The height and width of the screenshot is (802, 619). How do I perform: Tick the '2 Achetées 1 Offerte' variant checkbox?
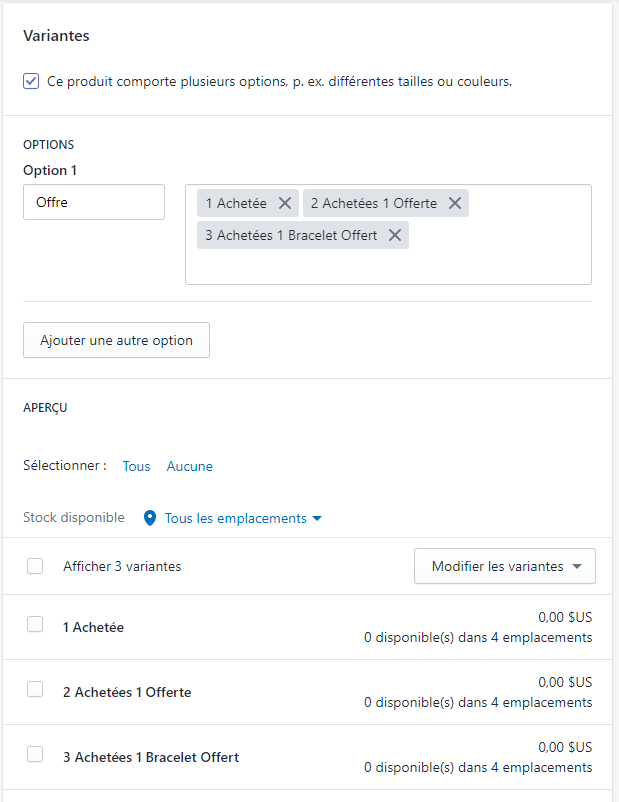(35, 689)
